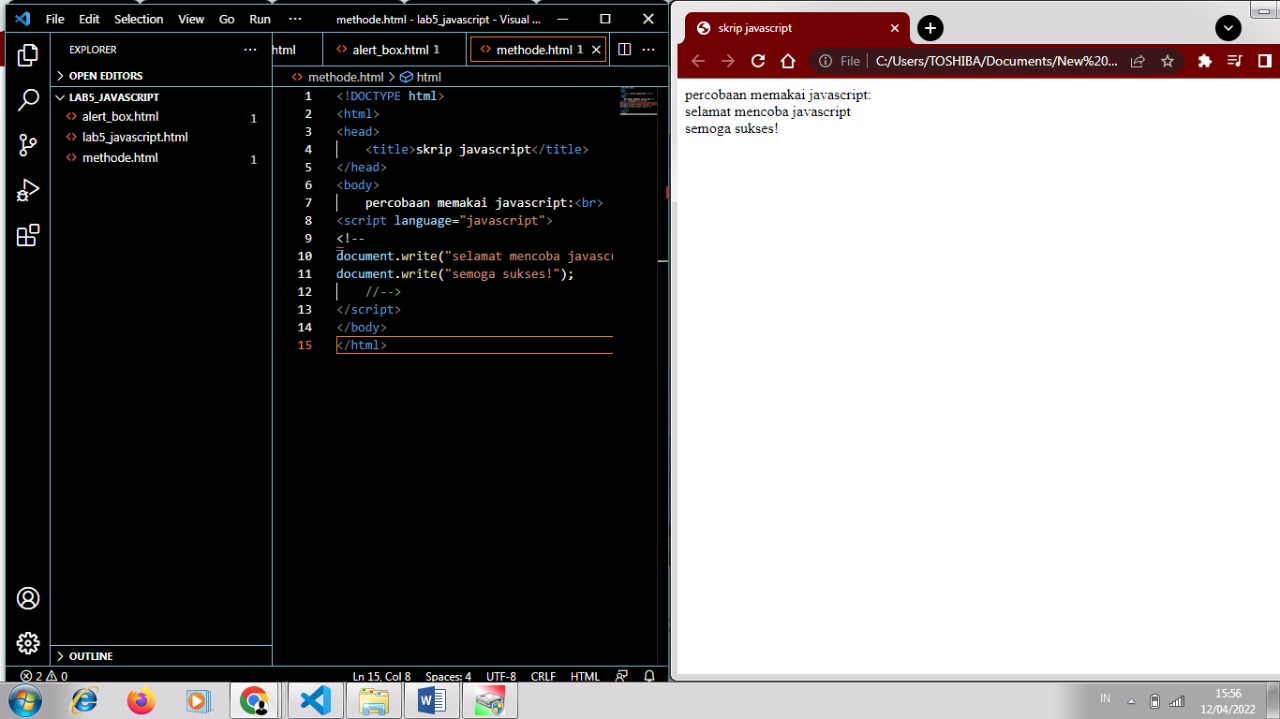The image size is (1280, 719).
Task: Open the Manage settings gear icon
Action: (27, 643)
